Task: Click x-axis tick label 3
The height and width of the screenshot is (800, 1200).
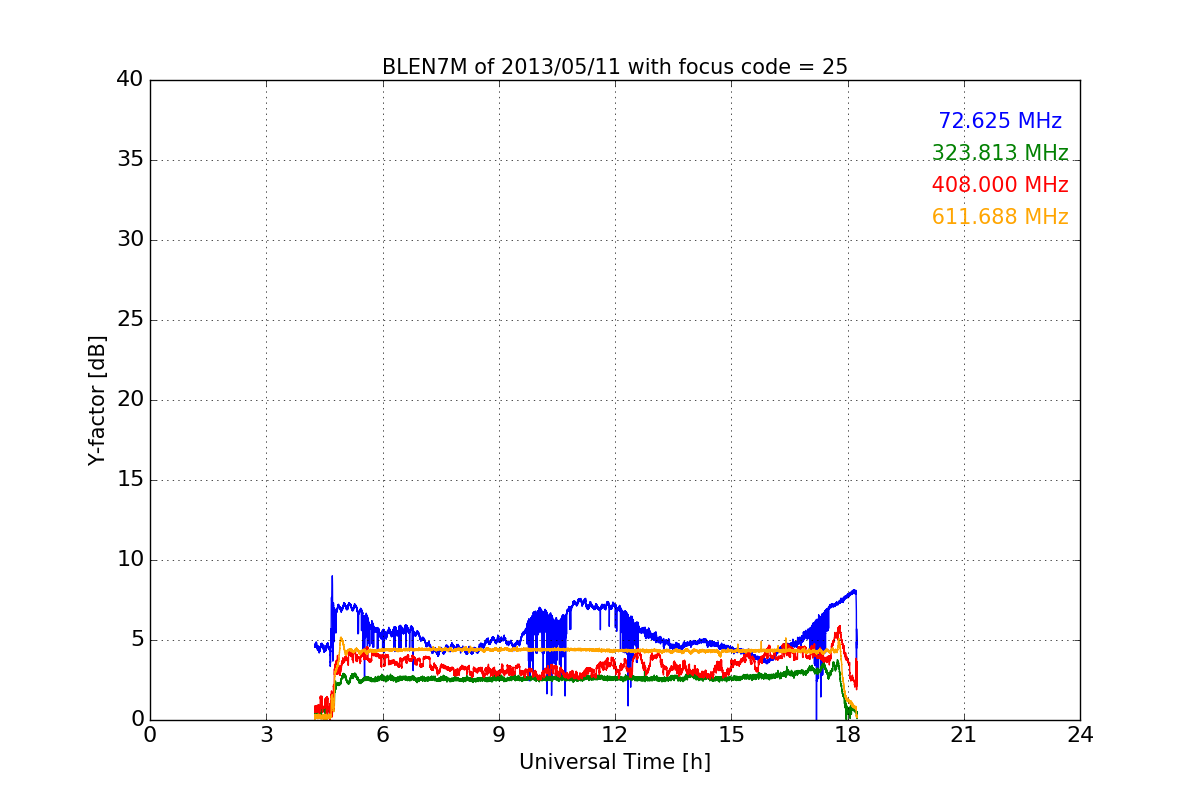Action: [x=266, y=735]
